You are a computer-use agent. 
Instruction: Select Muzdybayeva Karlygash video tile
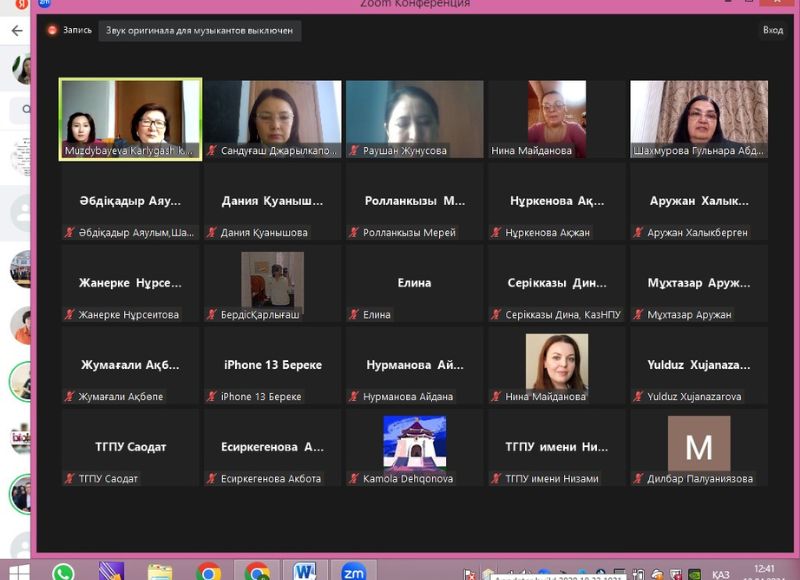pyautogui.click(x=130, y=119)
